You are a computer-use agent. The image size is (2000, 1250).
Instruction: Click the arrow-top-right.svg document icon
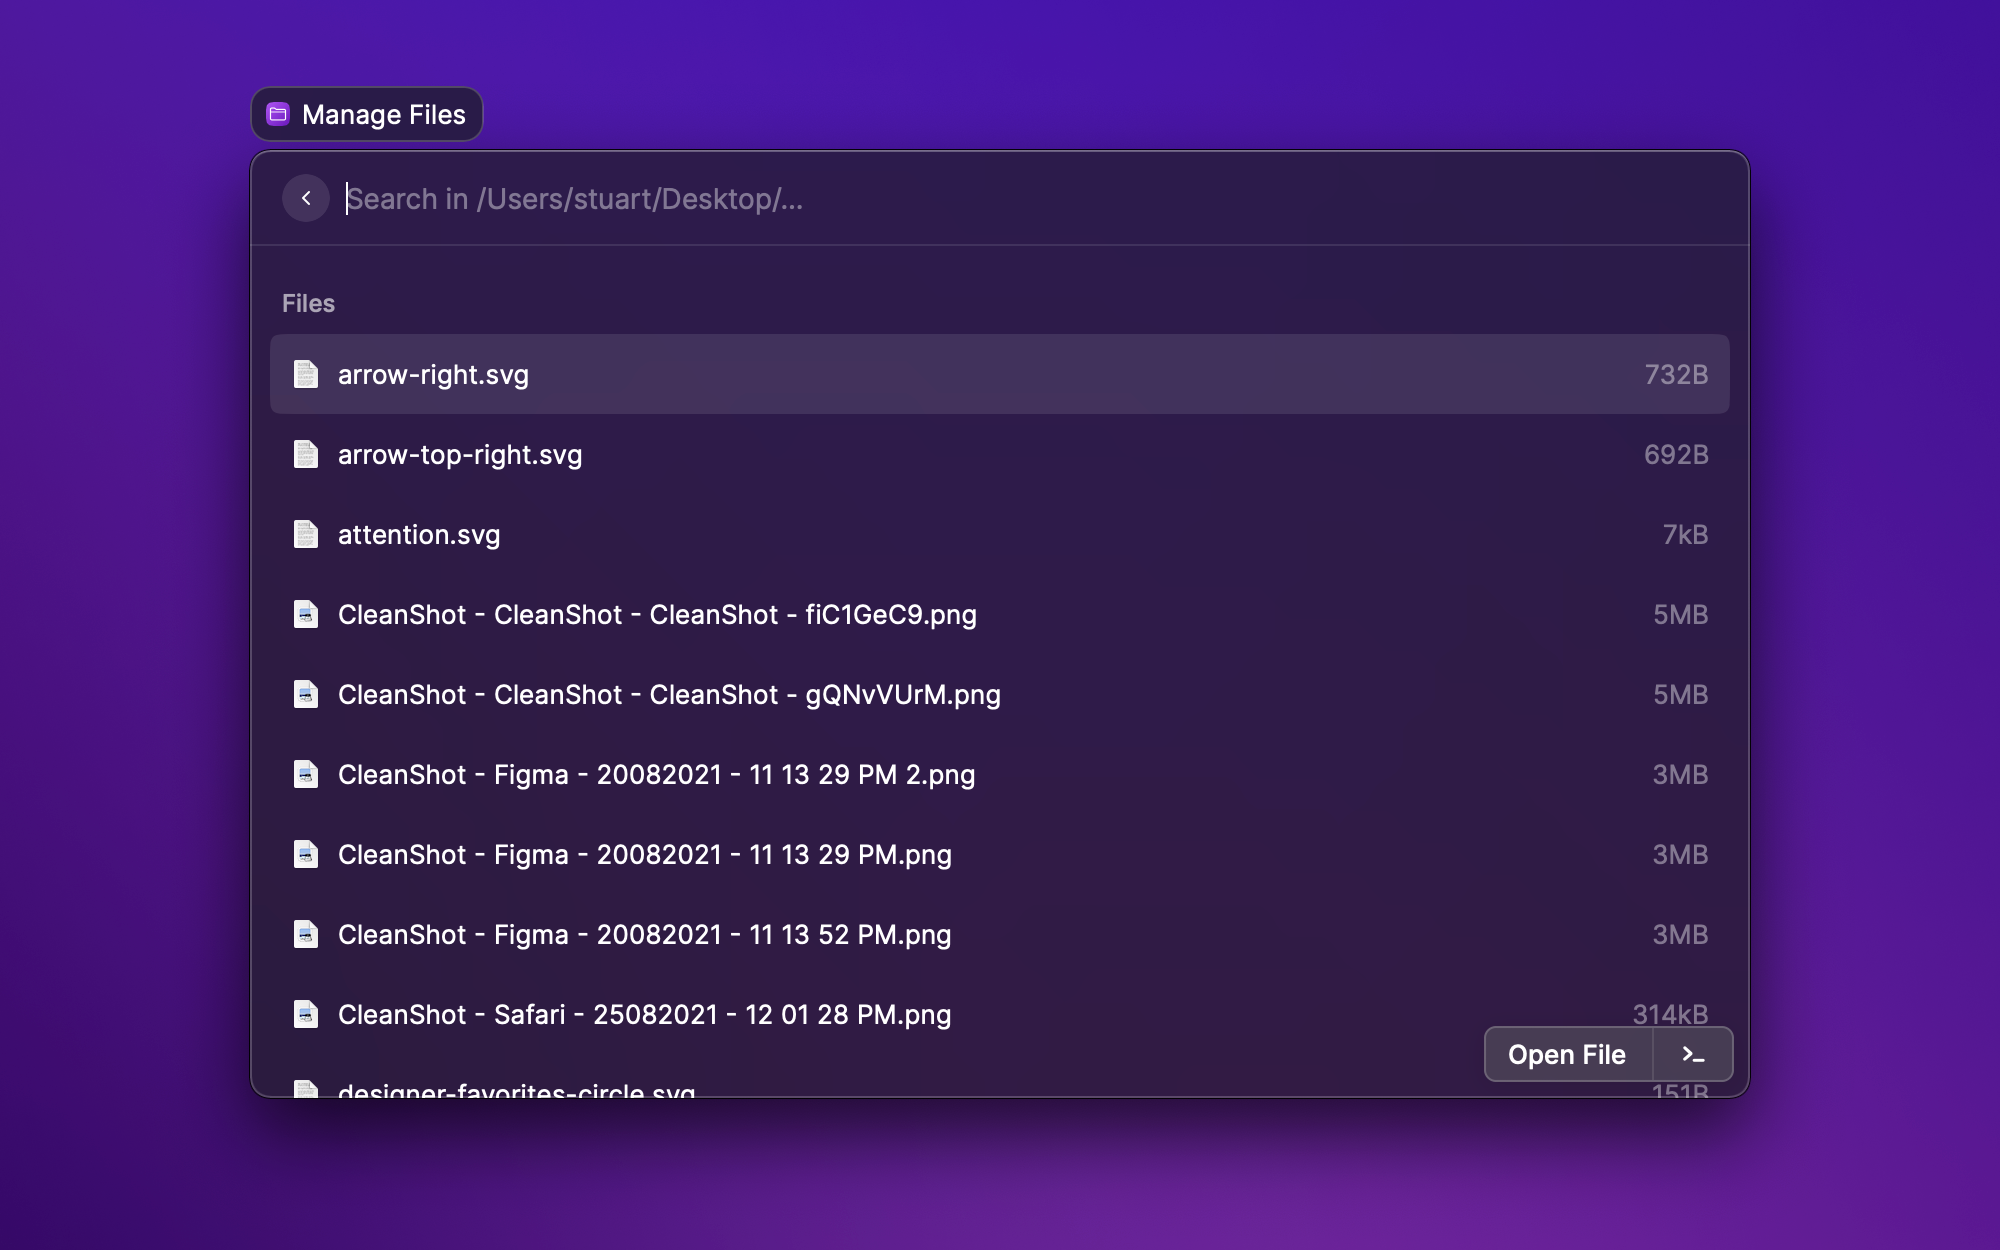pos(306,454)
